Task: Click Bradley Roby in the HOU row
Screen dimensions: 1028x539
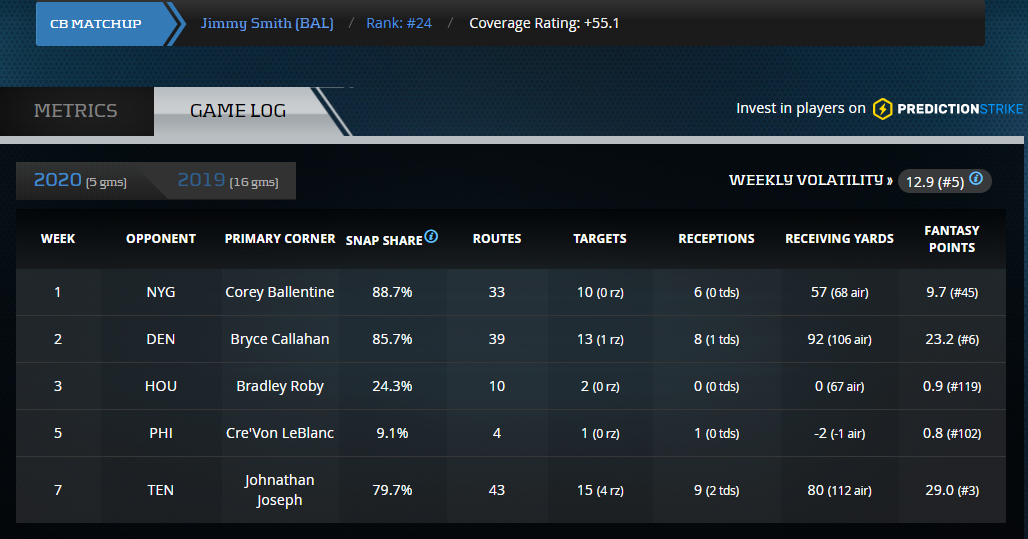Action: tap(279, 386)
